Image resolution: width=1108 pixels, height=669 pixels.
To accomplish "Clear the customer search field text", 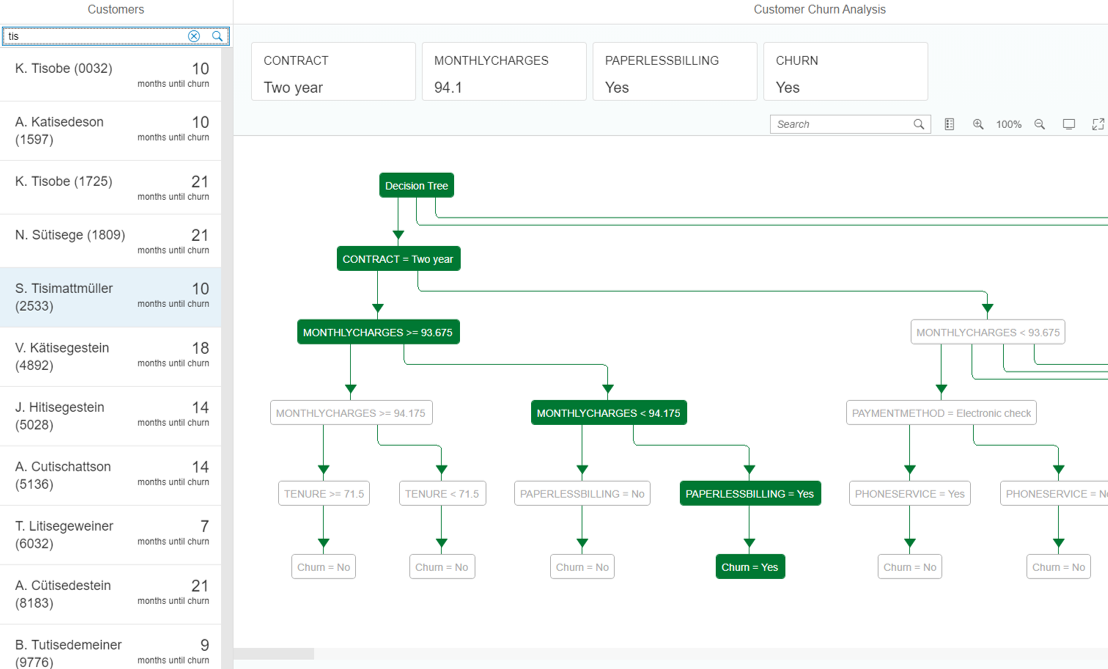I will click(194, 36).
